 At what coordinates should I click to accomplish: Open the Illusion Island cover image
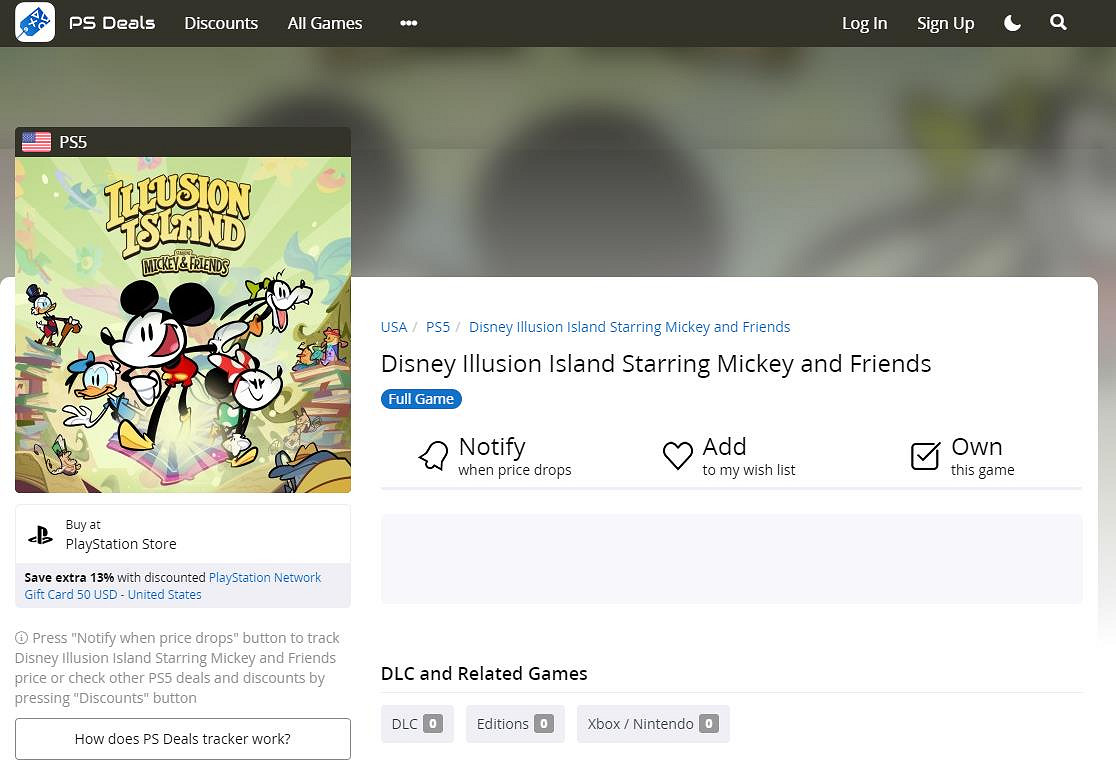(183, 325)
